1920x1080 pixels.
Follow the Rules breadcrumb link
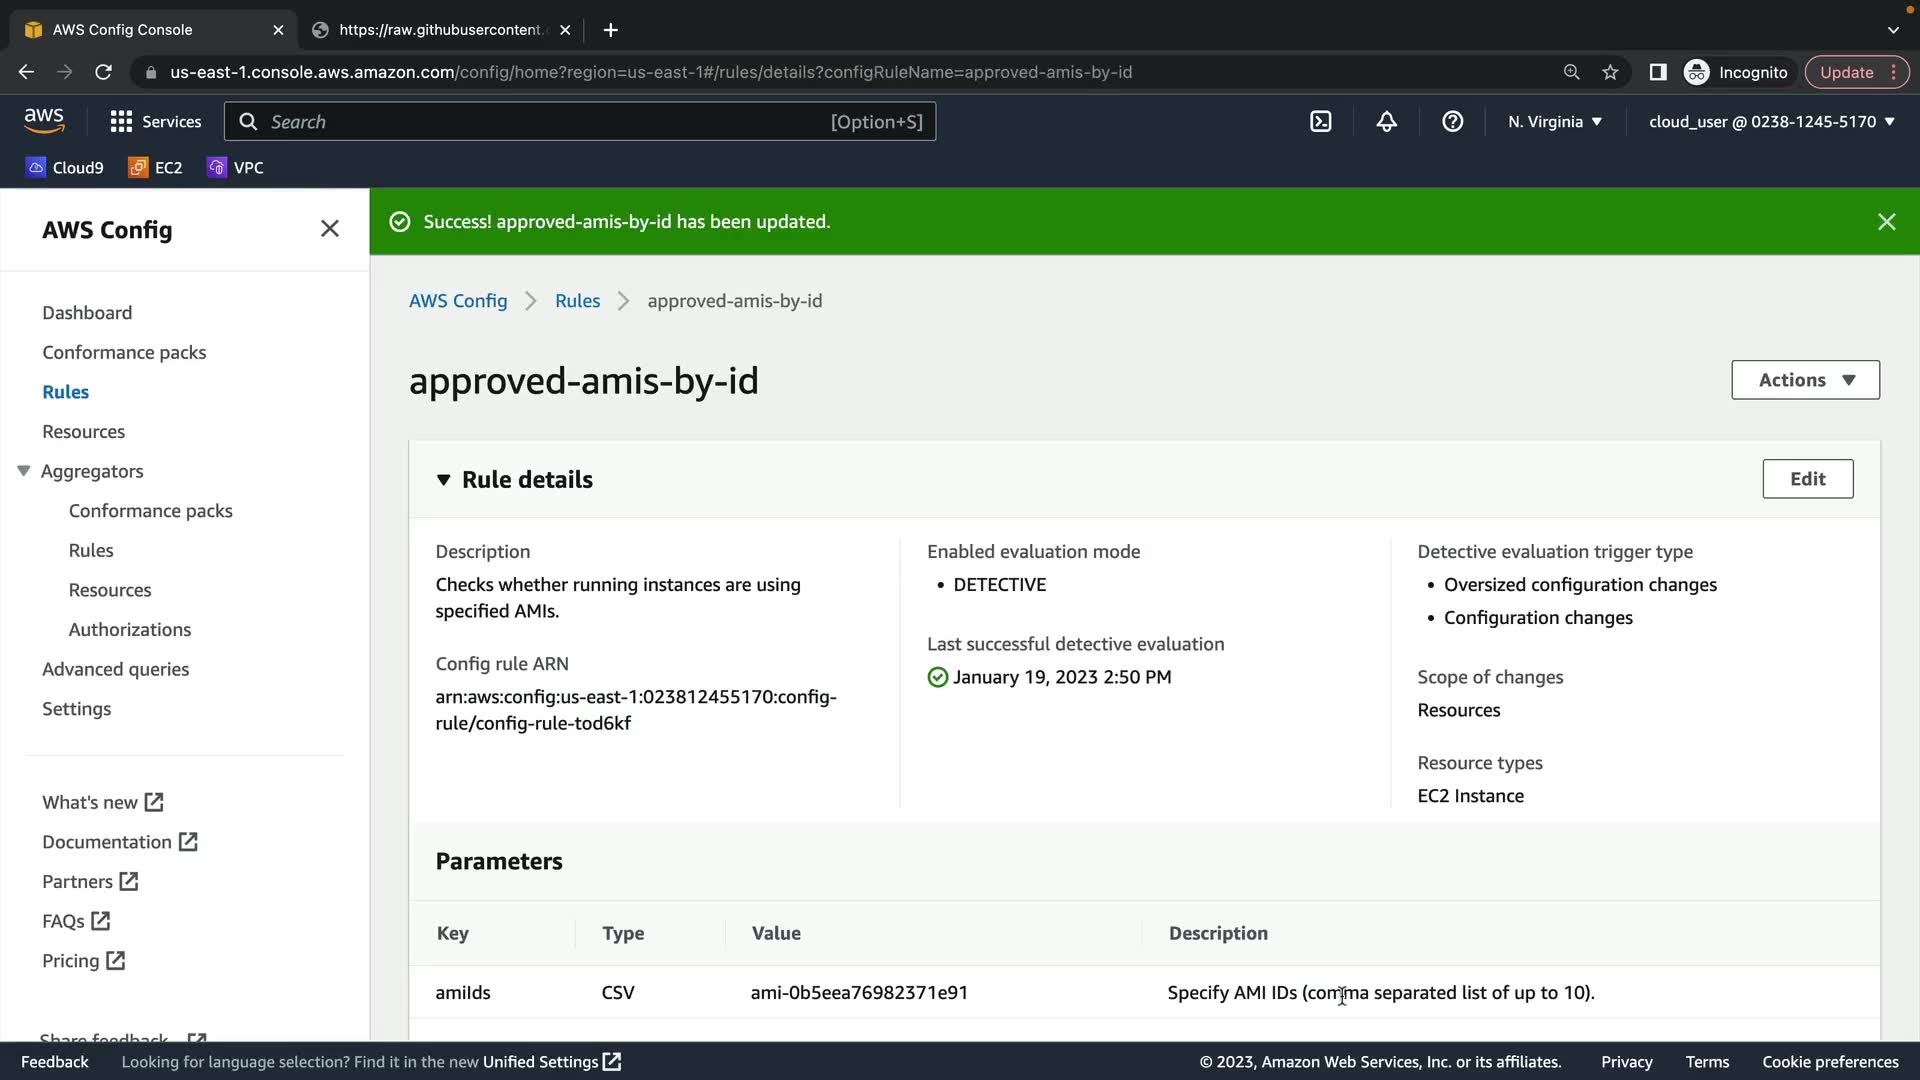click(577, 301)
